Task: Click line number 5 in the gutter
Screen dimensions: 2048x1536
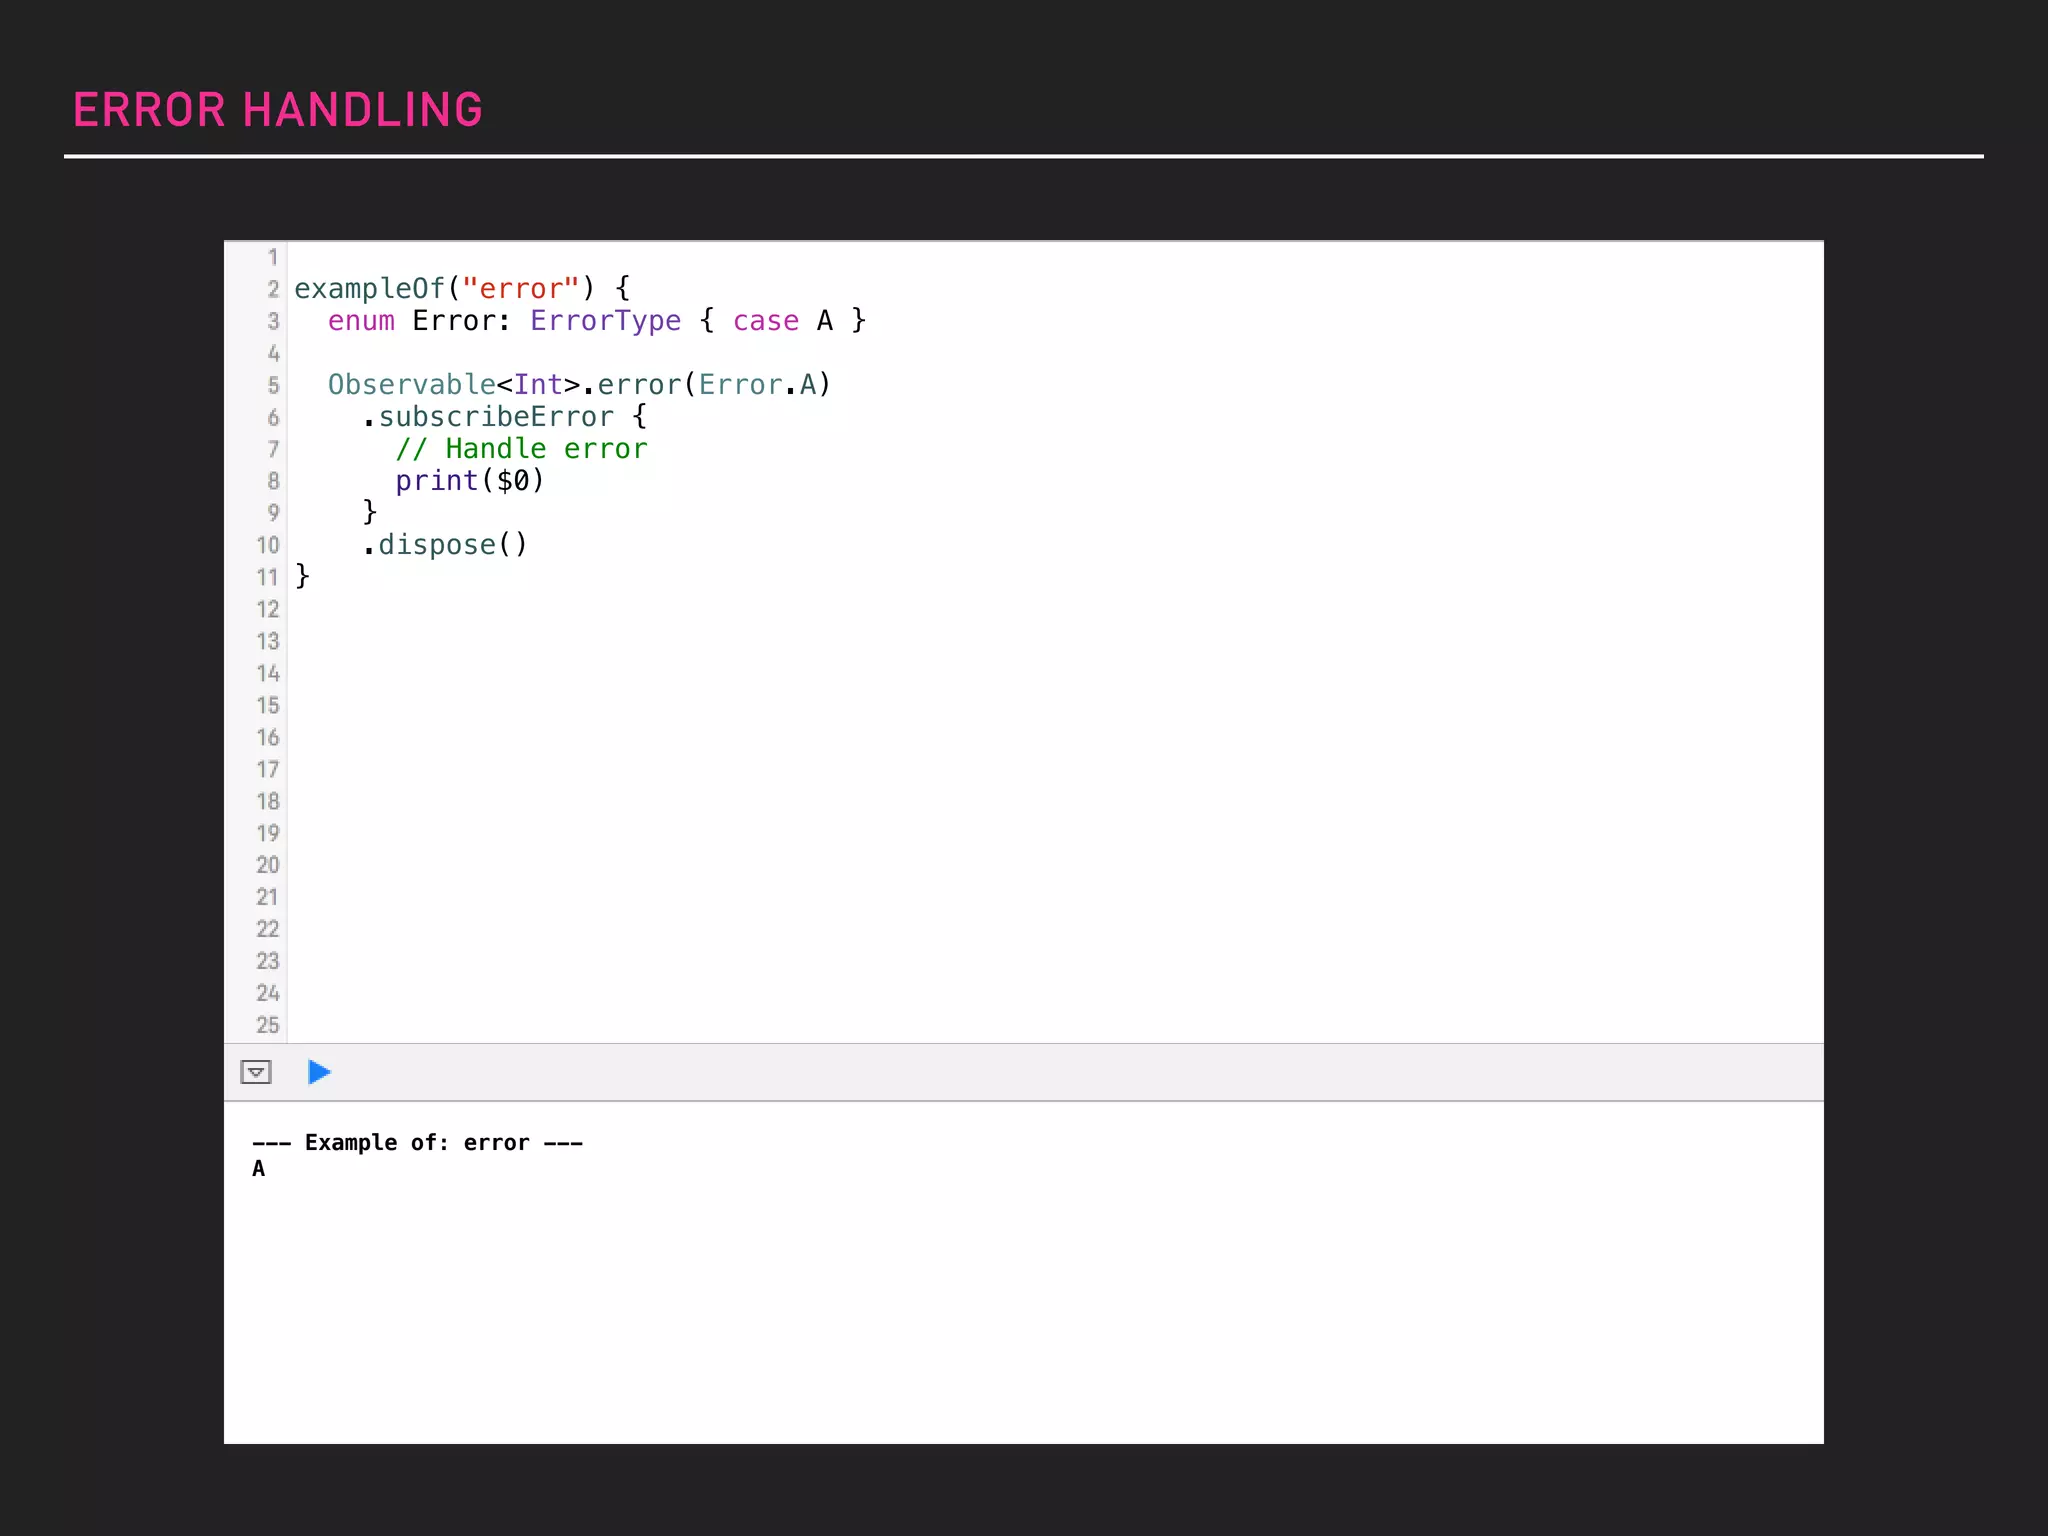Action: 272,385
